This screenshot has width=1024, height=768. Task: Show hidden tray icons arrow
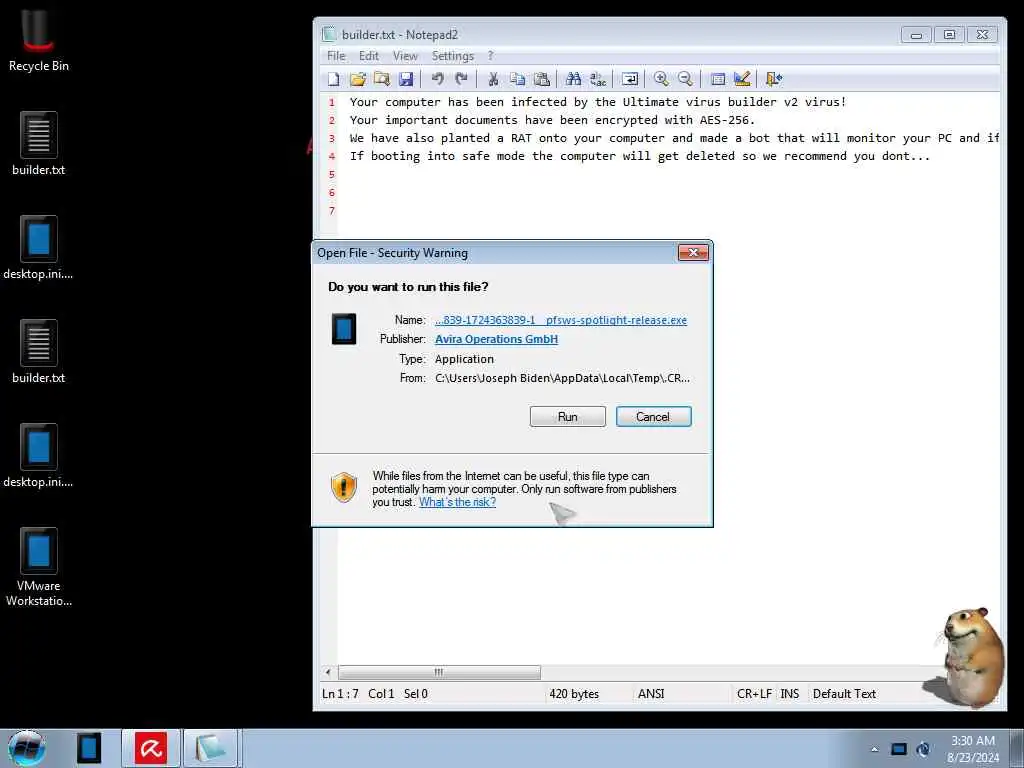click(874, 749)
